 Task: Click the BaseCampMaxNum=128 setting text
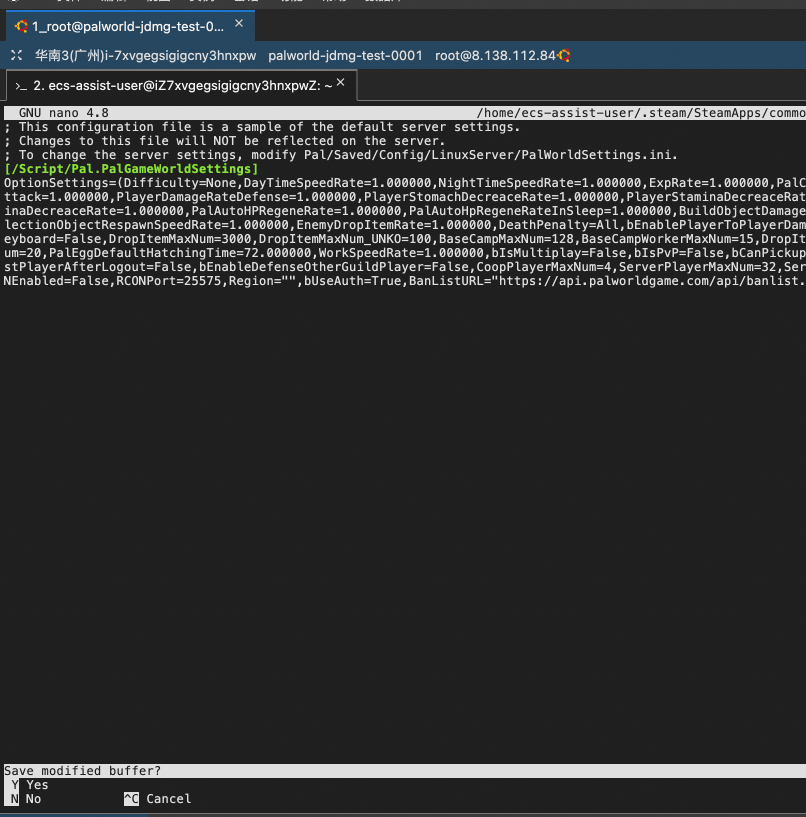506,239
